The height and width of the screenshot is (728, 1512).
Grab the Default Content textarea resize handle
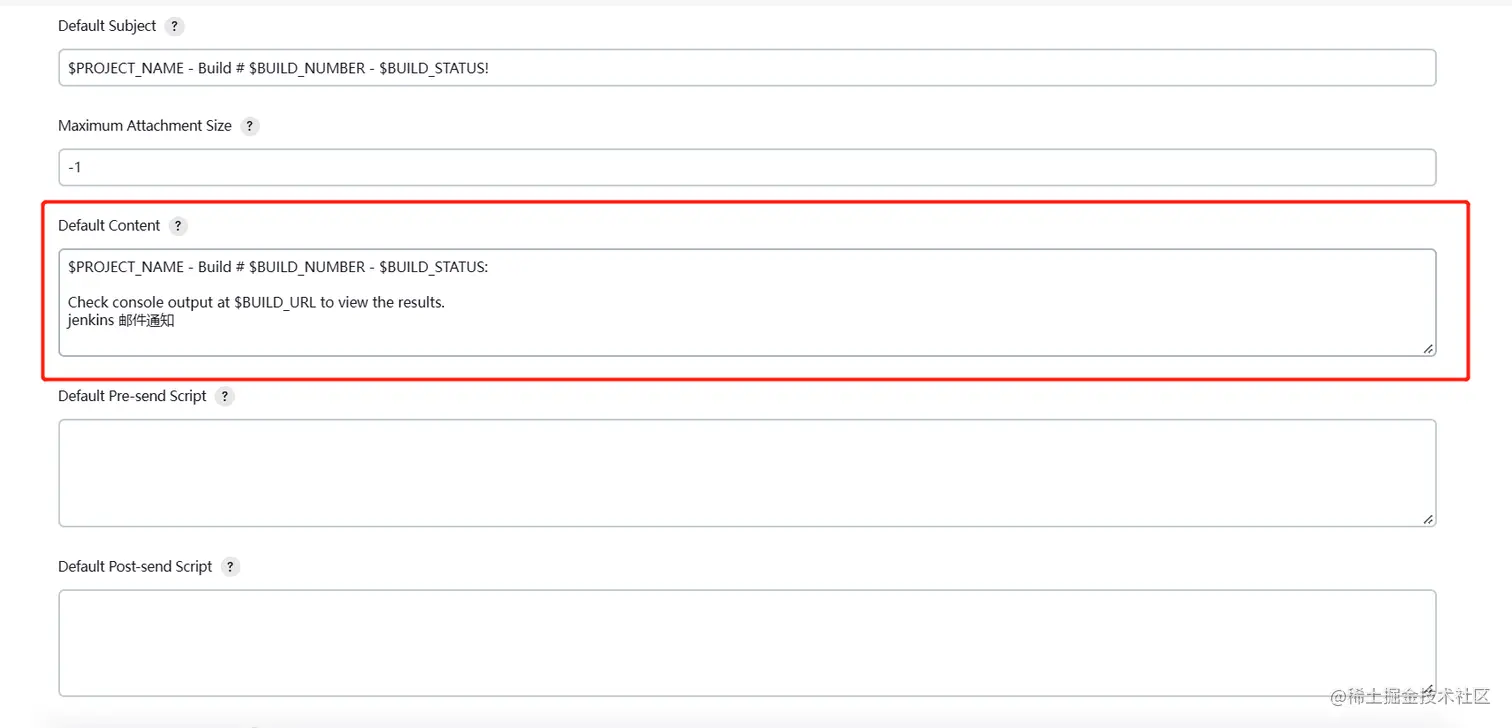1428,348
